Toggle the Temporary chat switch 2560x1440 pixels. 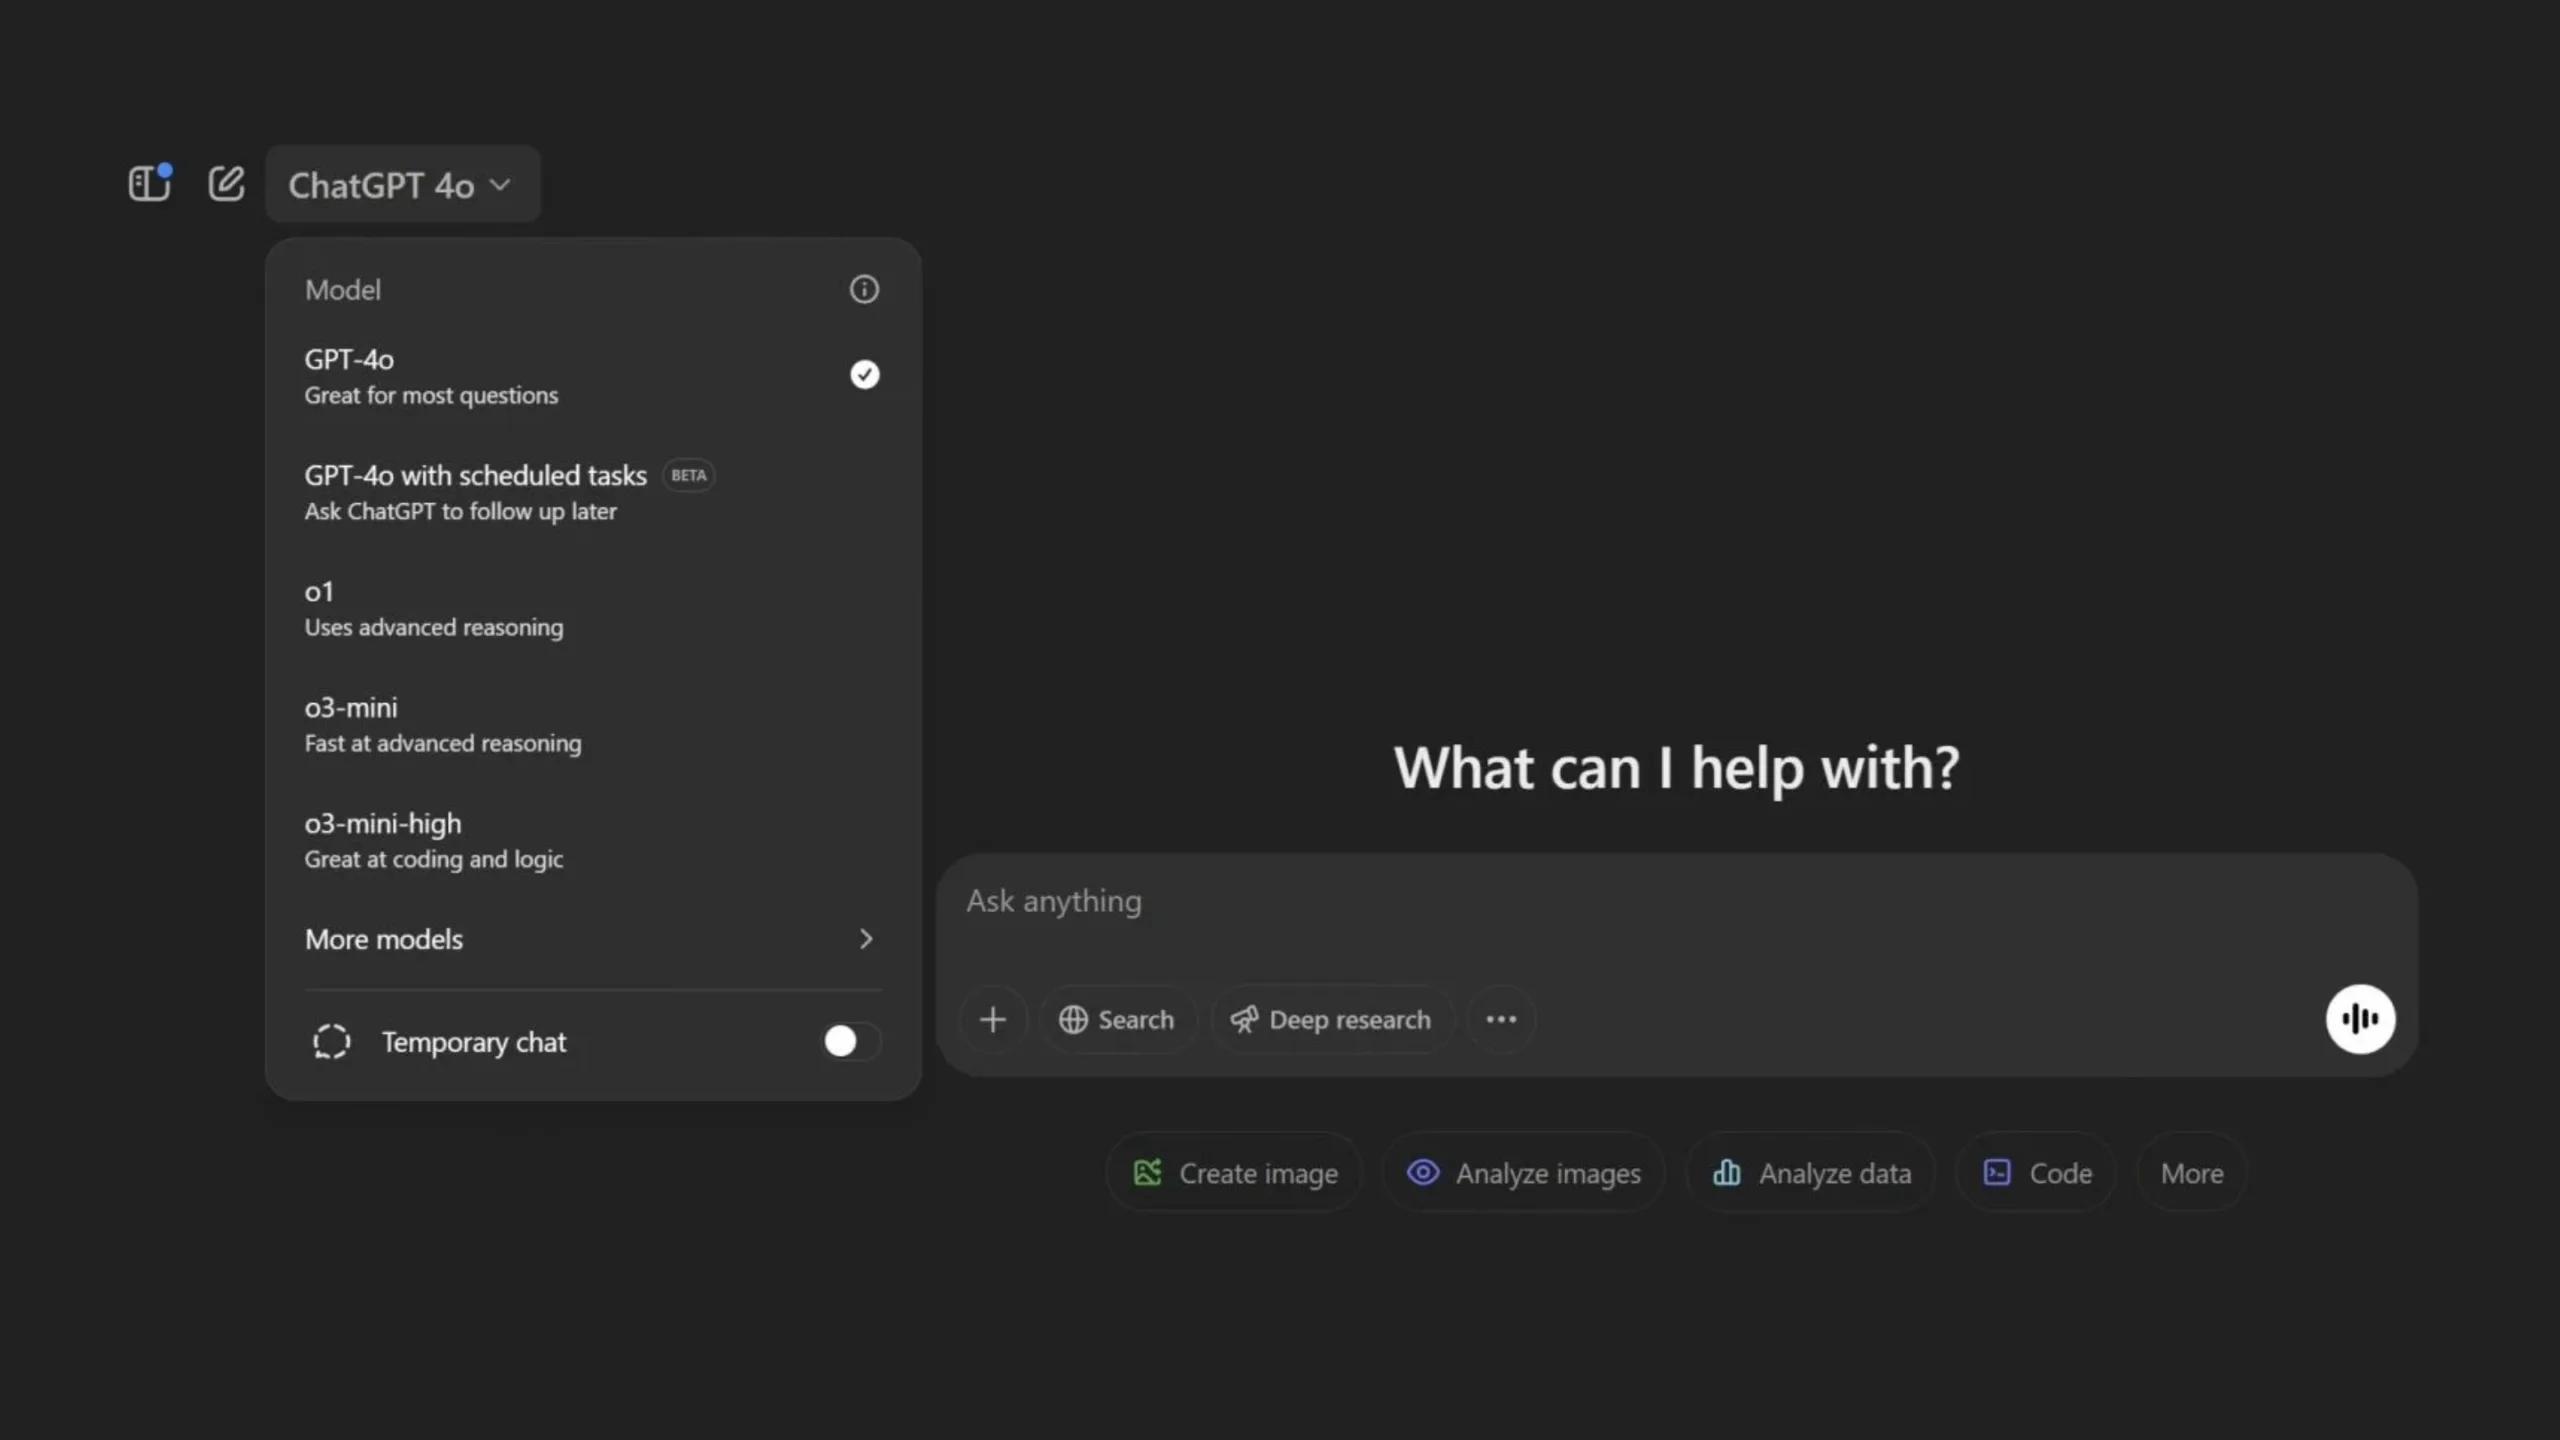pyautogui.click(x=851, y=1042)
